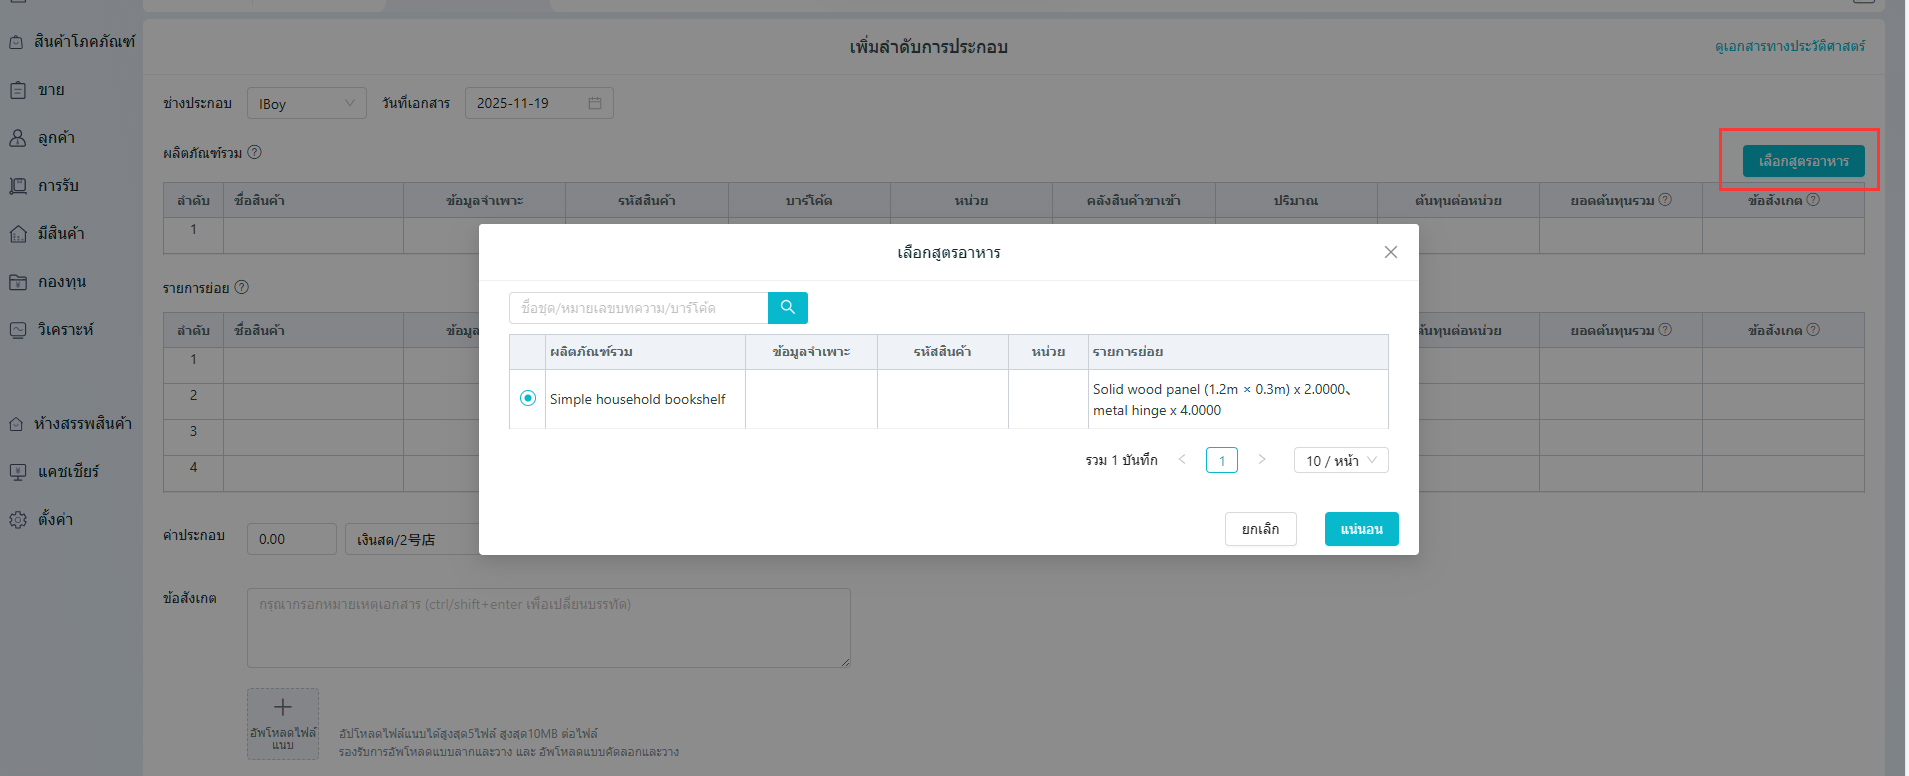This screenshot has height=776, width=1909.
Task: Open the calendar icon in date field
Action: 595,103
